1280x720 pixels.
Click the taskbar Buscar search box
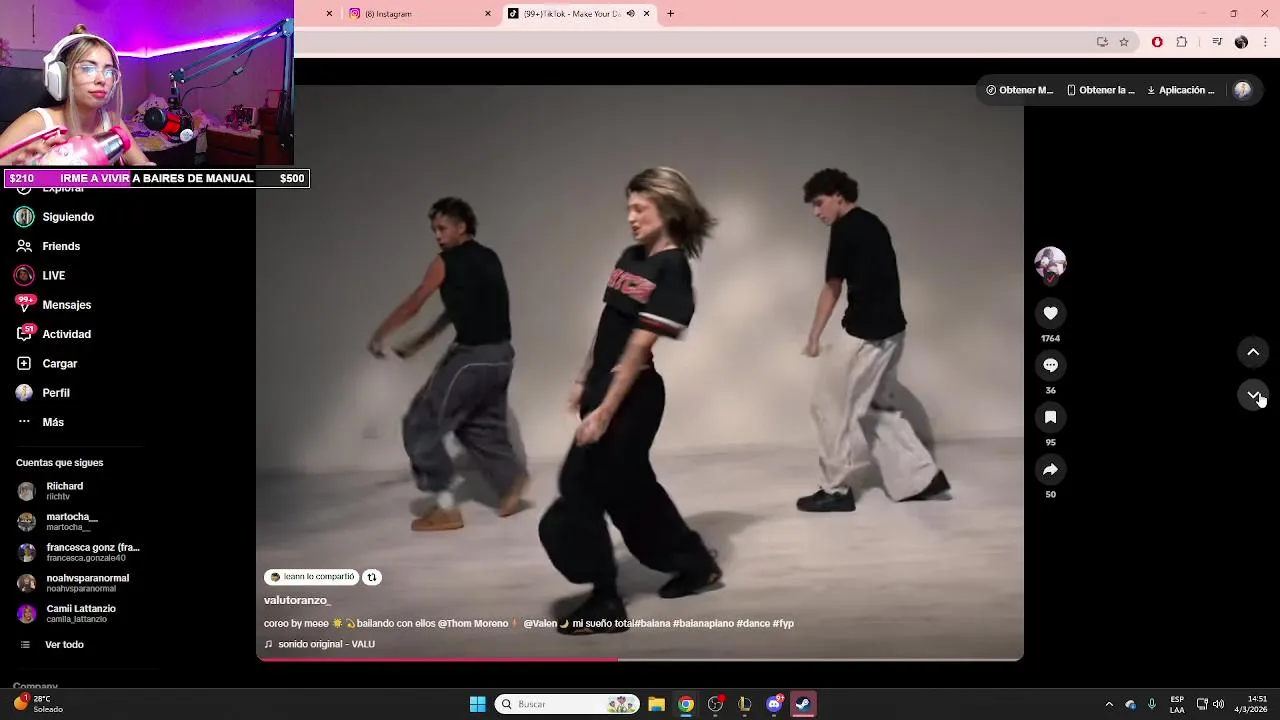coord(567,704)
